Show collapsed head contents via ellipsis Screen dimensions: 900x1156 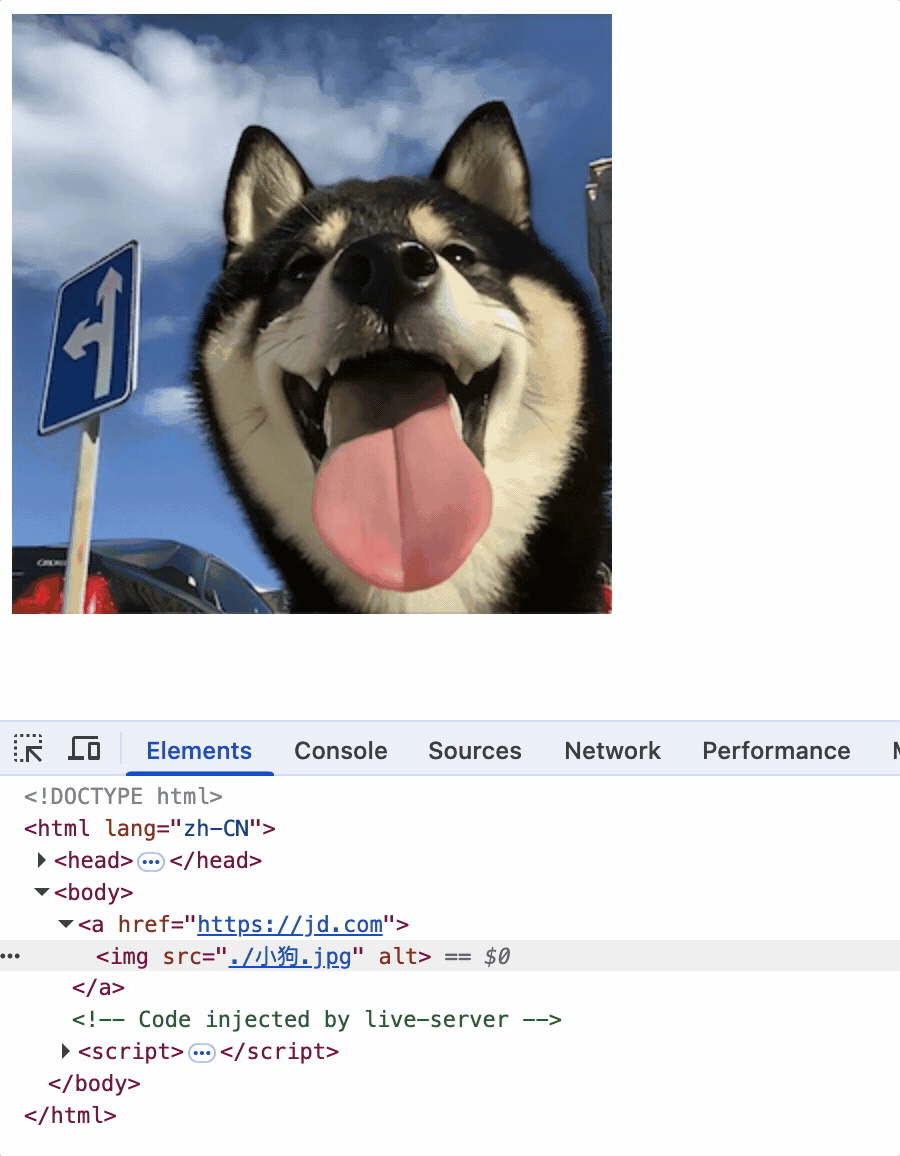coord(151,861)
